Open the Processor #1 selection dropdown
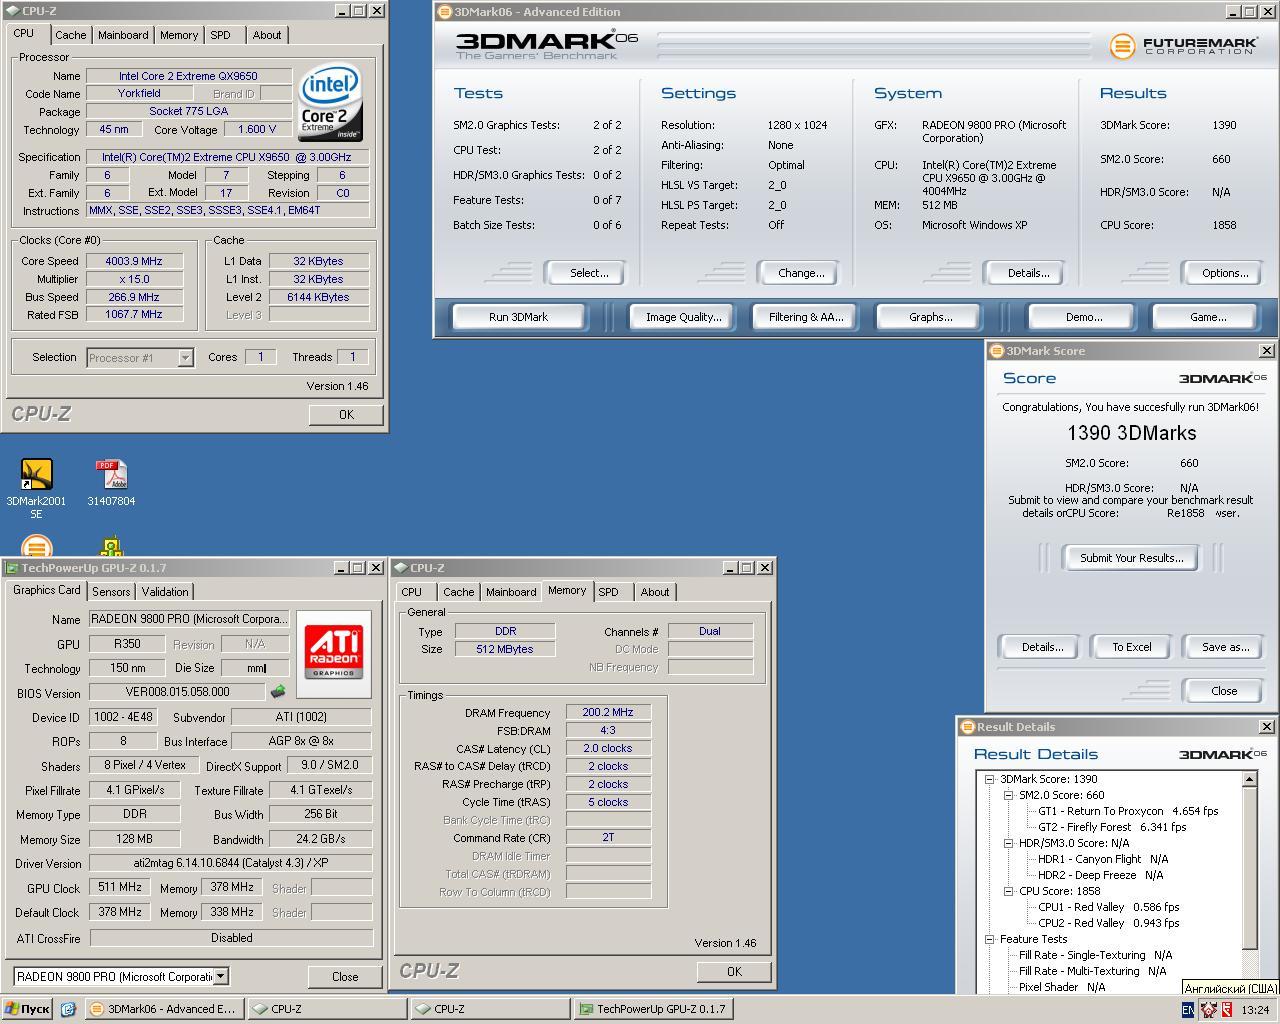Screen dimensions: 1280x1024 185,358
